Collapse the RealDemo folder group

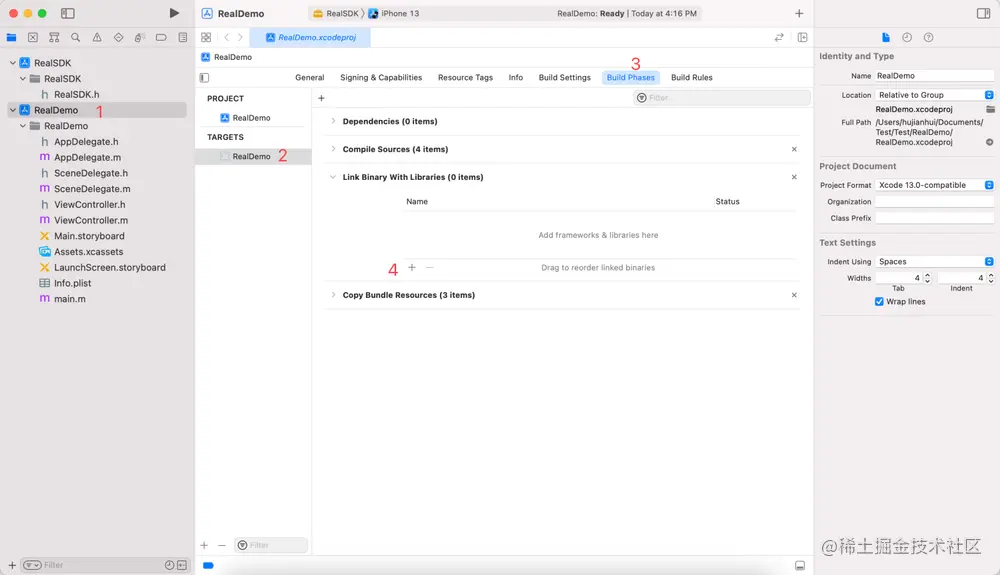(23, 126)
